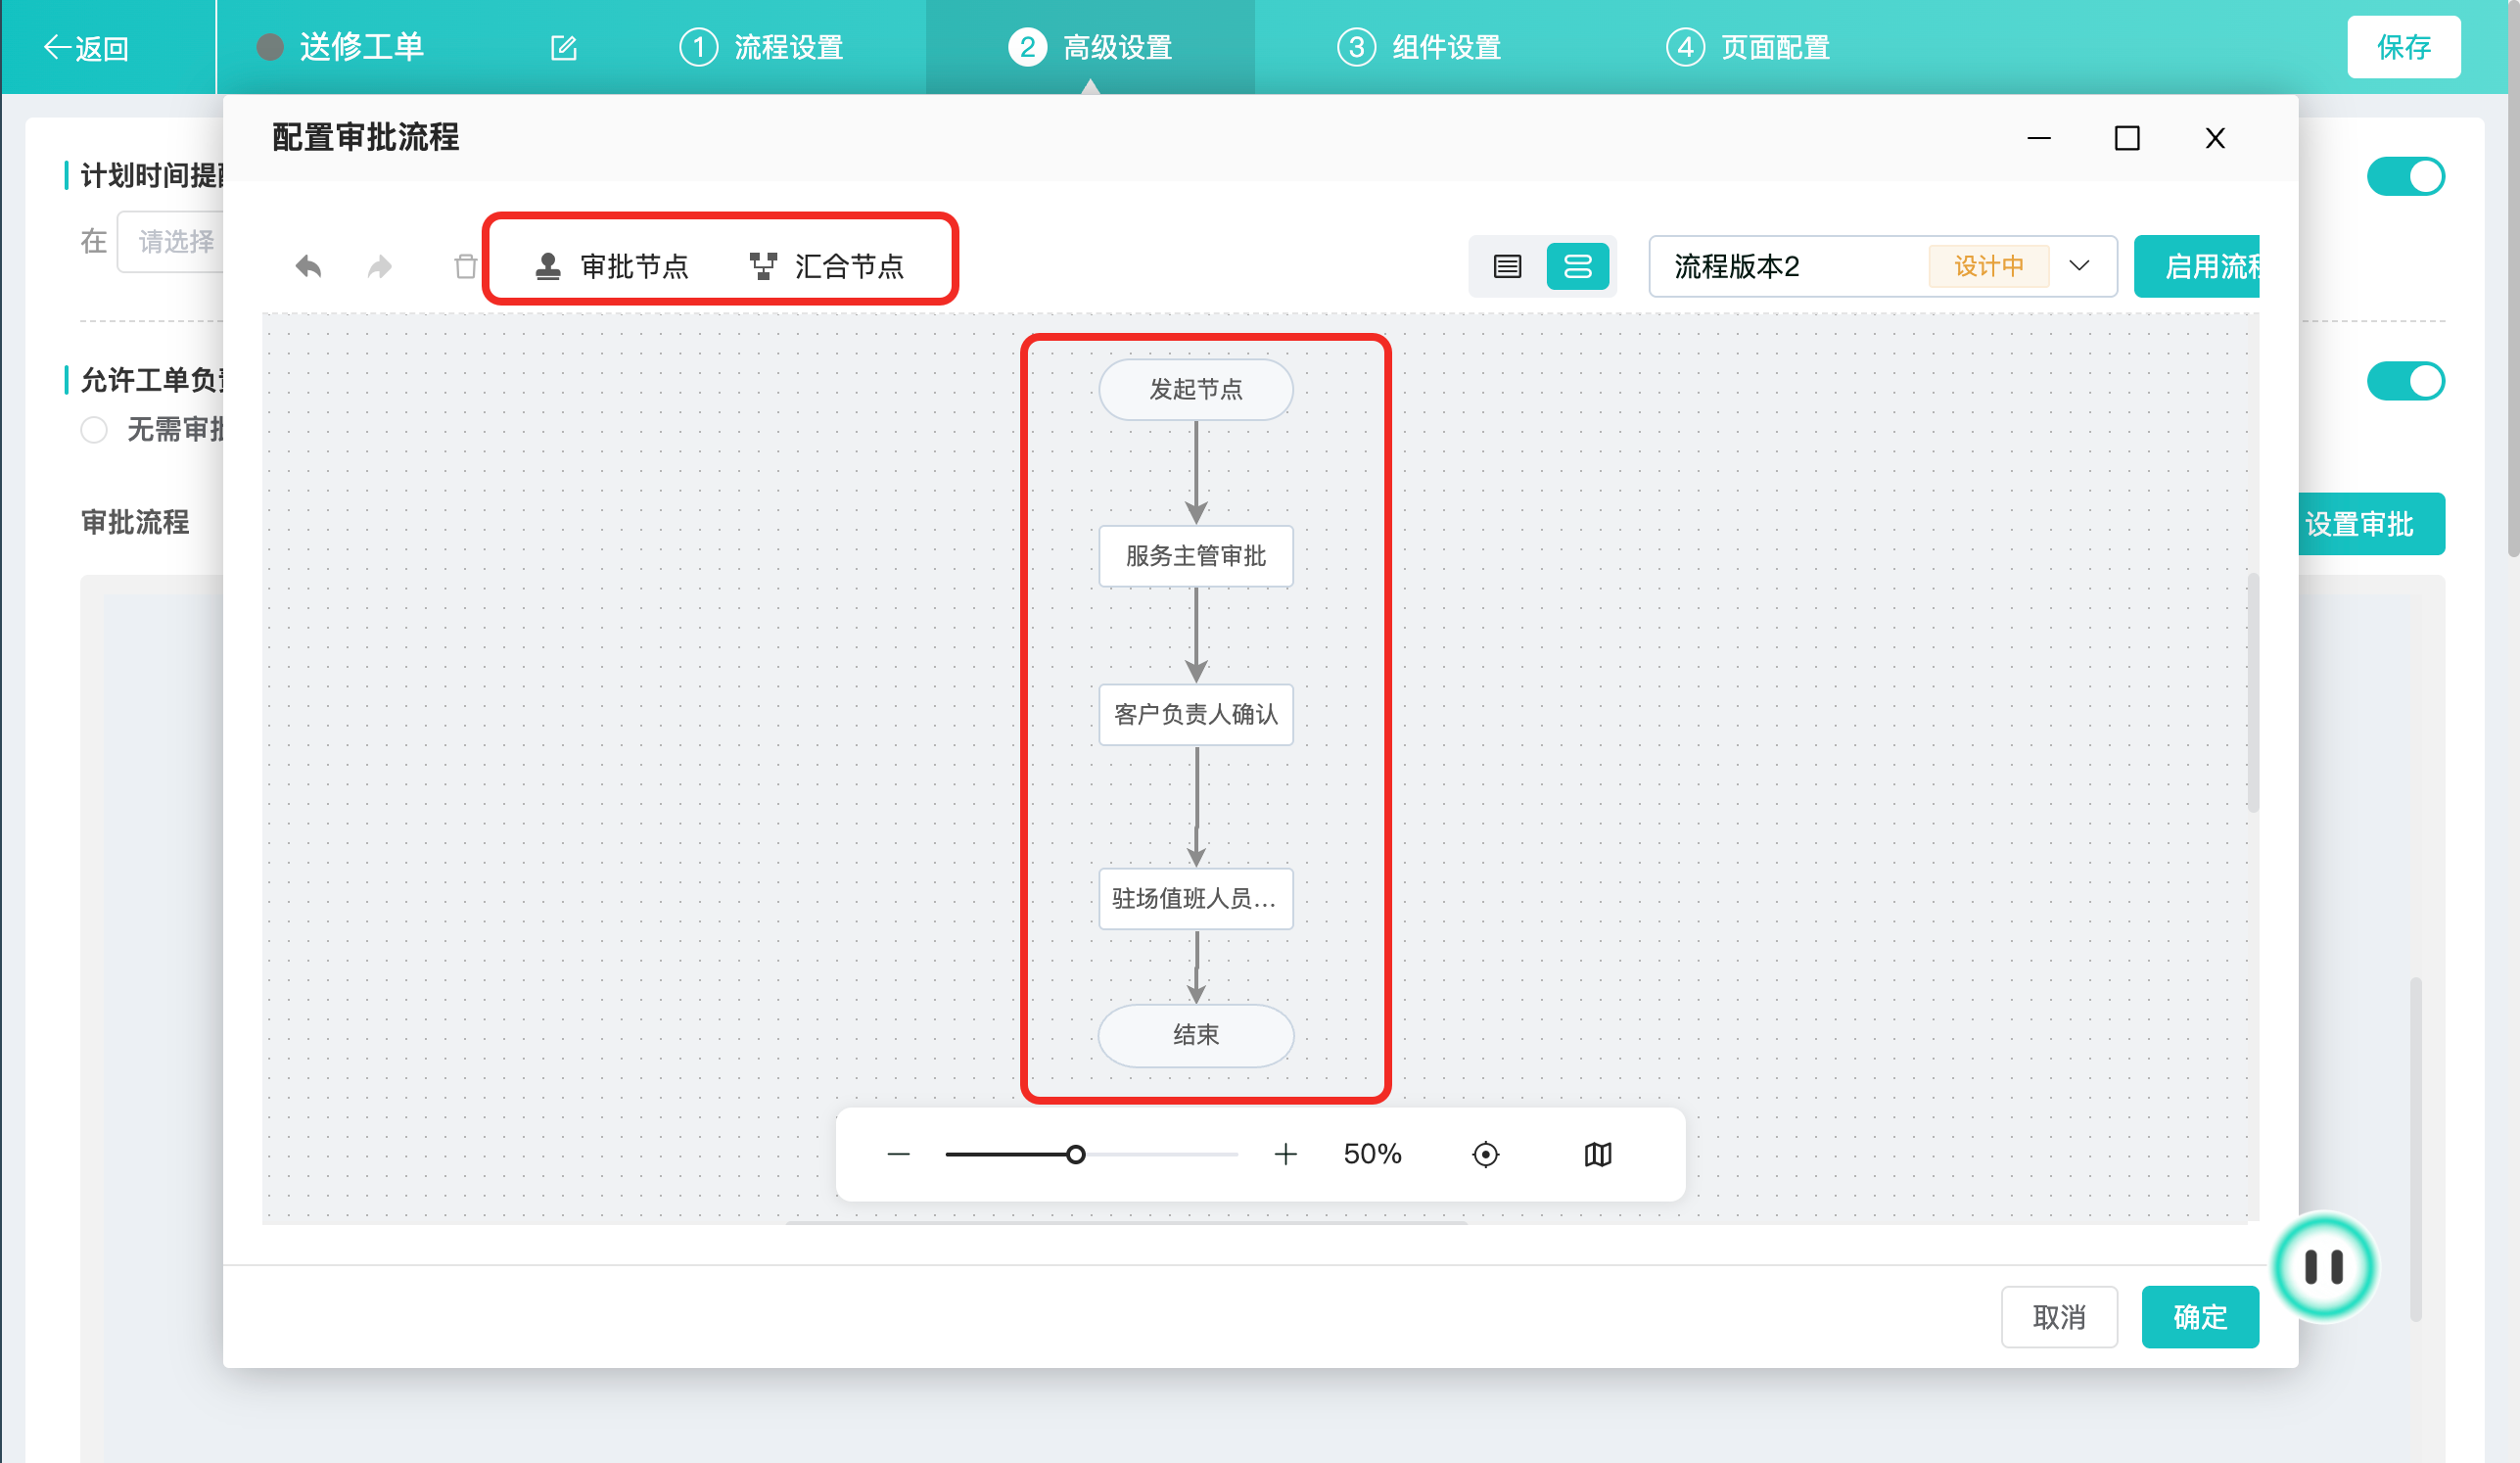Click the trash delete icon

pos(465,266)
